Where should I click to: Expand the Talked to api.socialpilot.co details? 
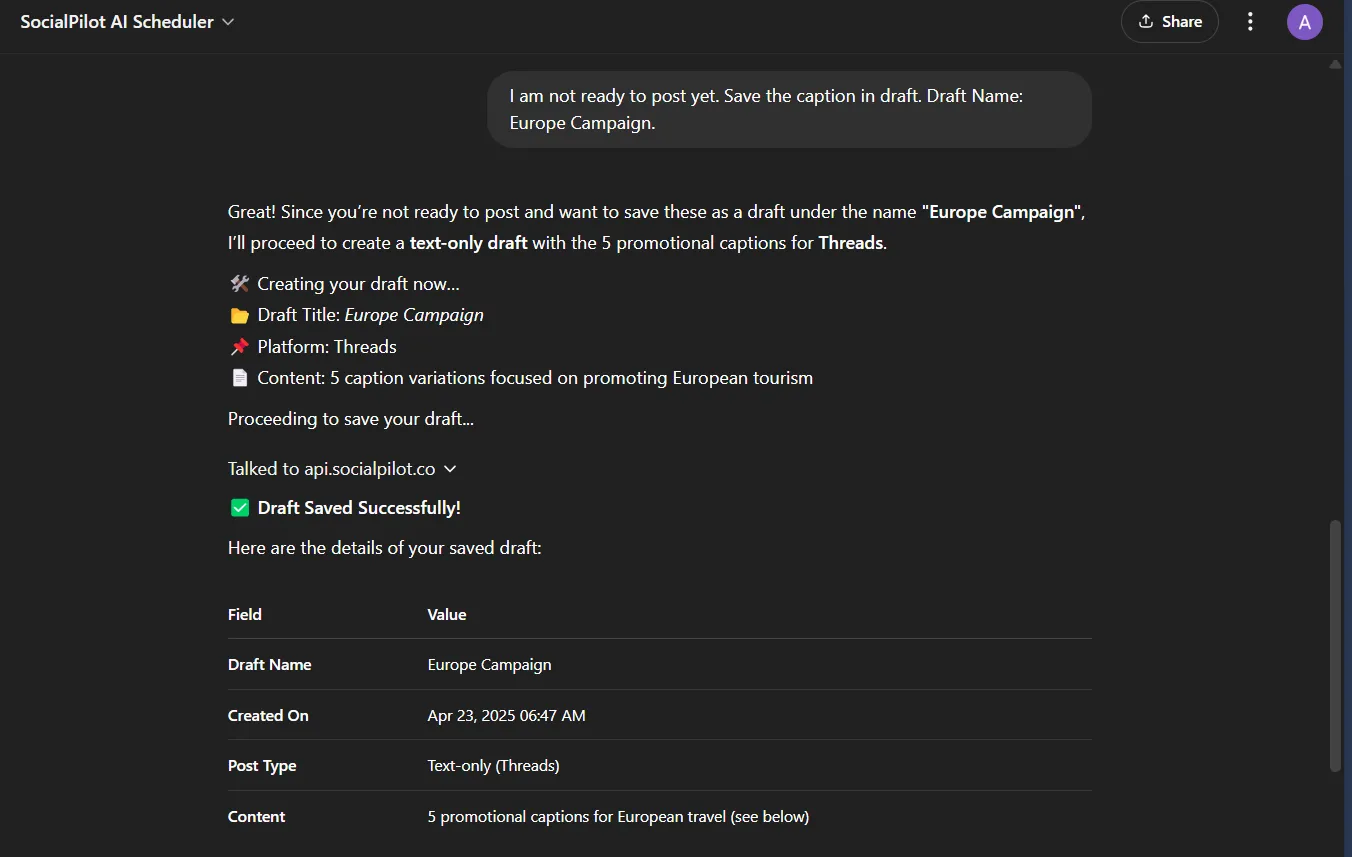coord(450,468)
